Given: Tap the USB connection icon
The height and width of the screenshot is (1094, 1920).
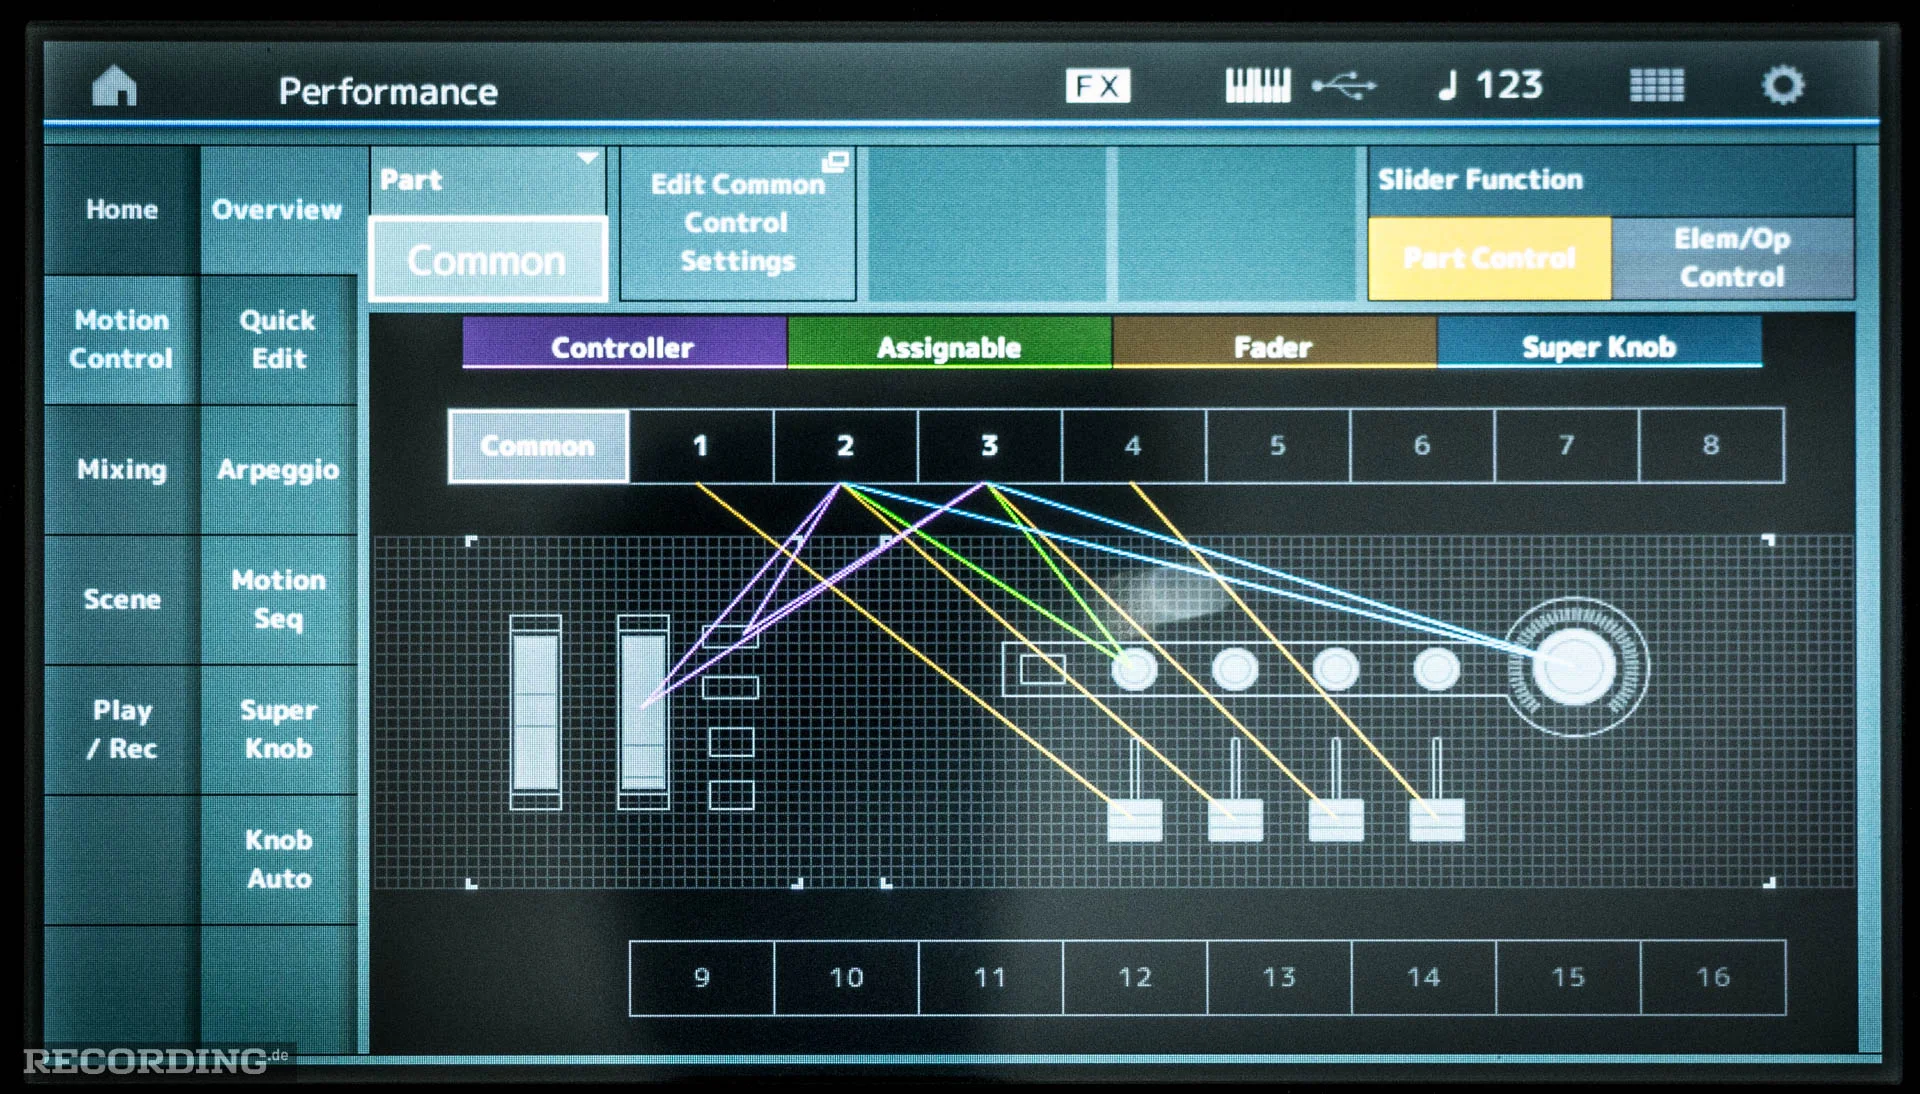Looking at the screenshot, I should (x=1344, y=86).
